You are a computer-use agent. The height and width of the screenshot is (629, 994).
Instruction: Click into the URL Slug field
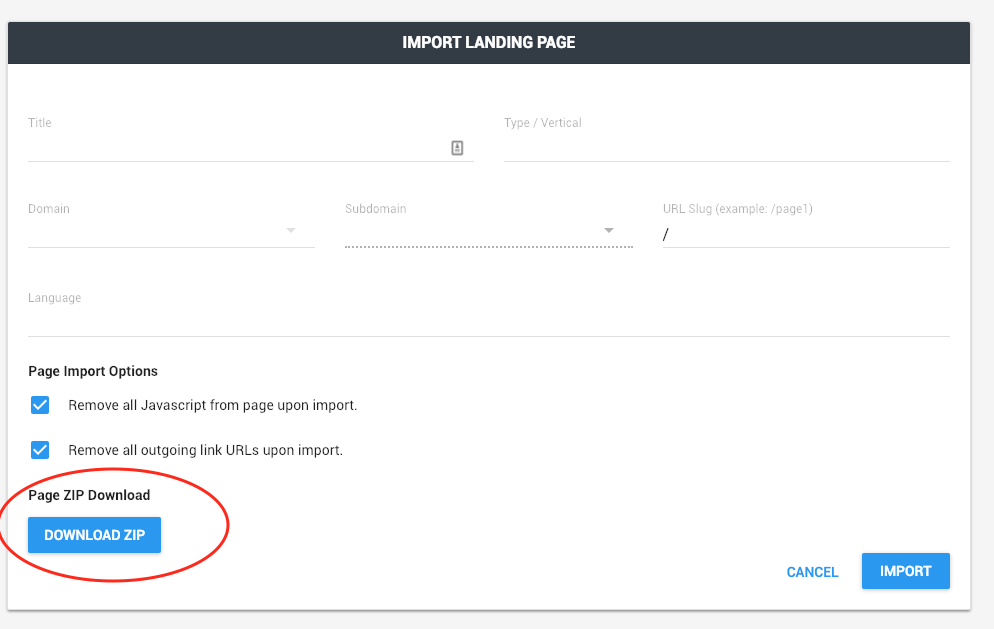806,235
